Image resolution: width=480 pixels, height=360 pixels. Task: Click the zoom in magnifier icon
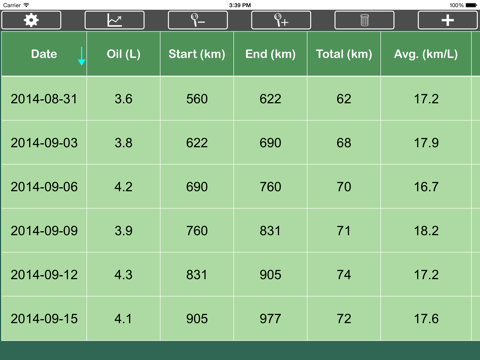click(281, 20)
